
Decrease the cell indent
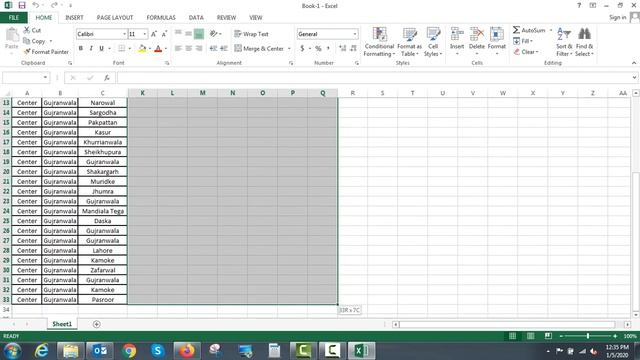pyautogui.click(x=213, y=48)
